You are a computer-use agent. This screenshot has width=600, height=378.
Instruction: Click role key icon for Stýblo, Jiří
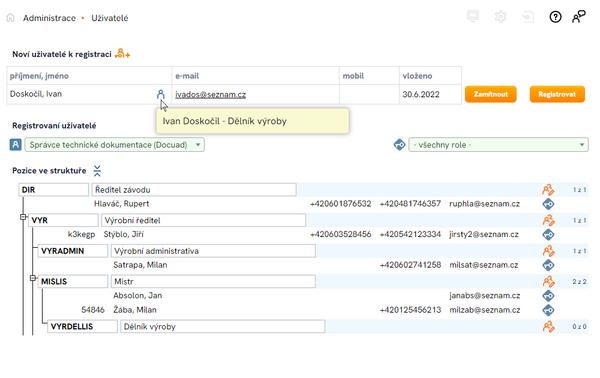tap(548, 235)
